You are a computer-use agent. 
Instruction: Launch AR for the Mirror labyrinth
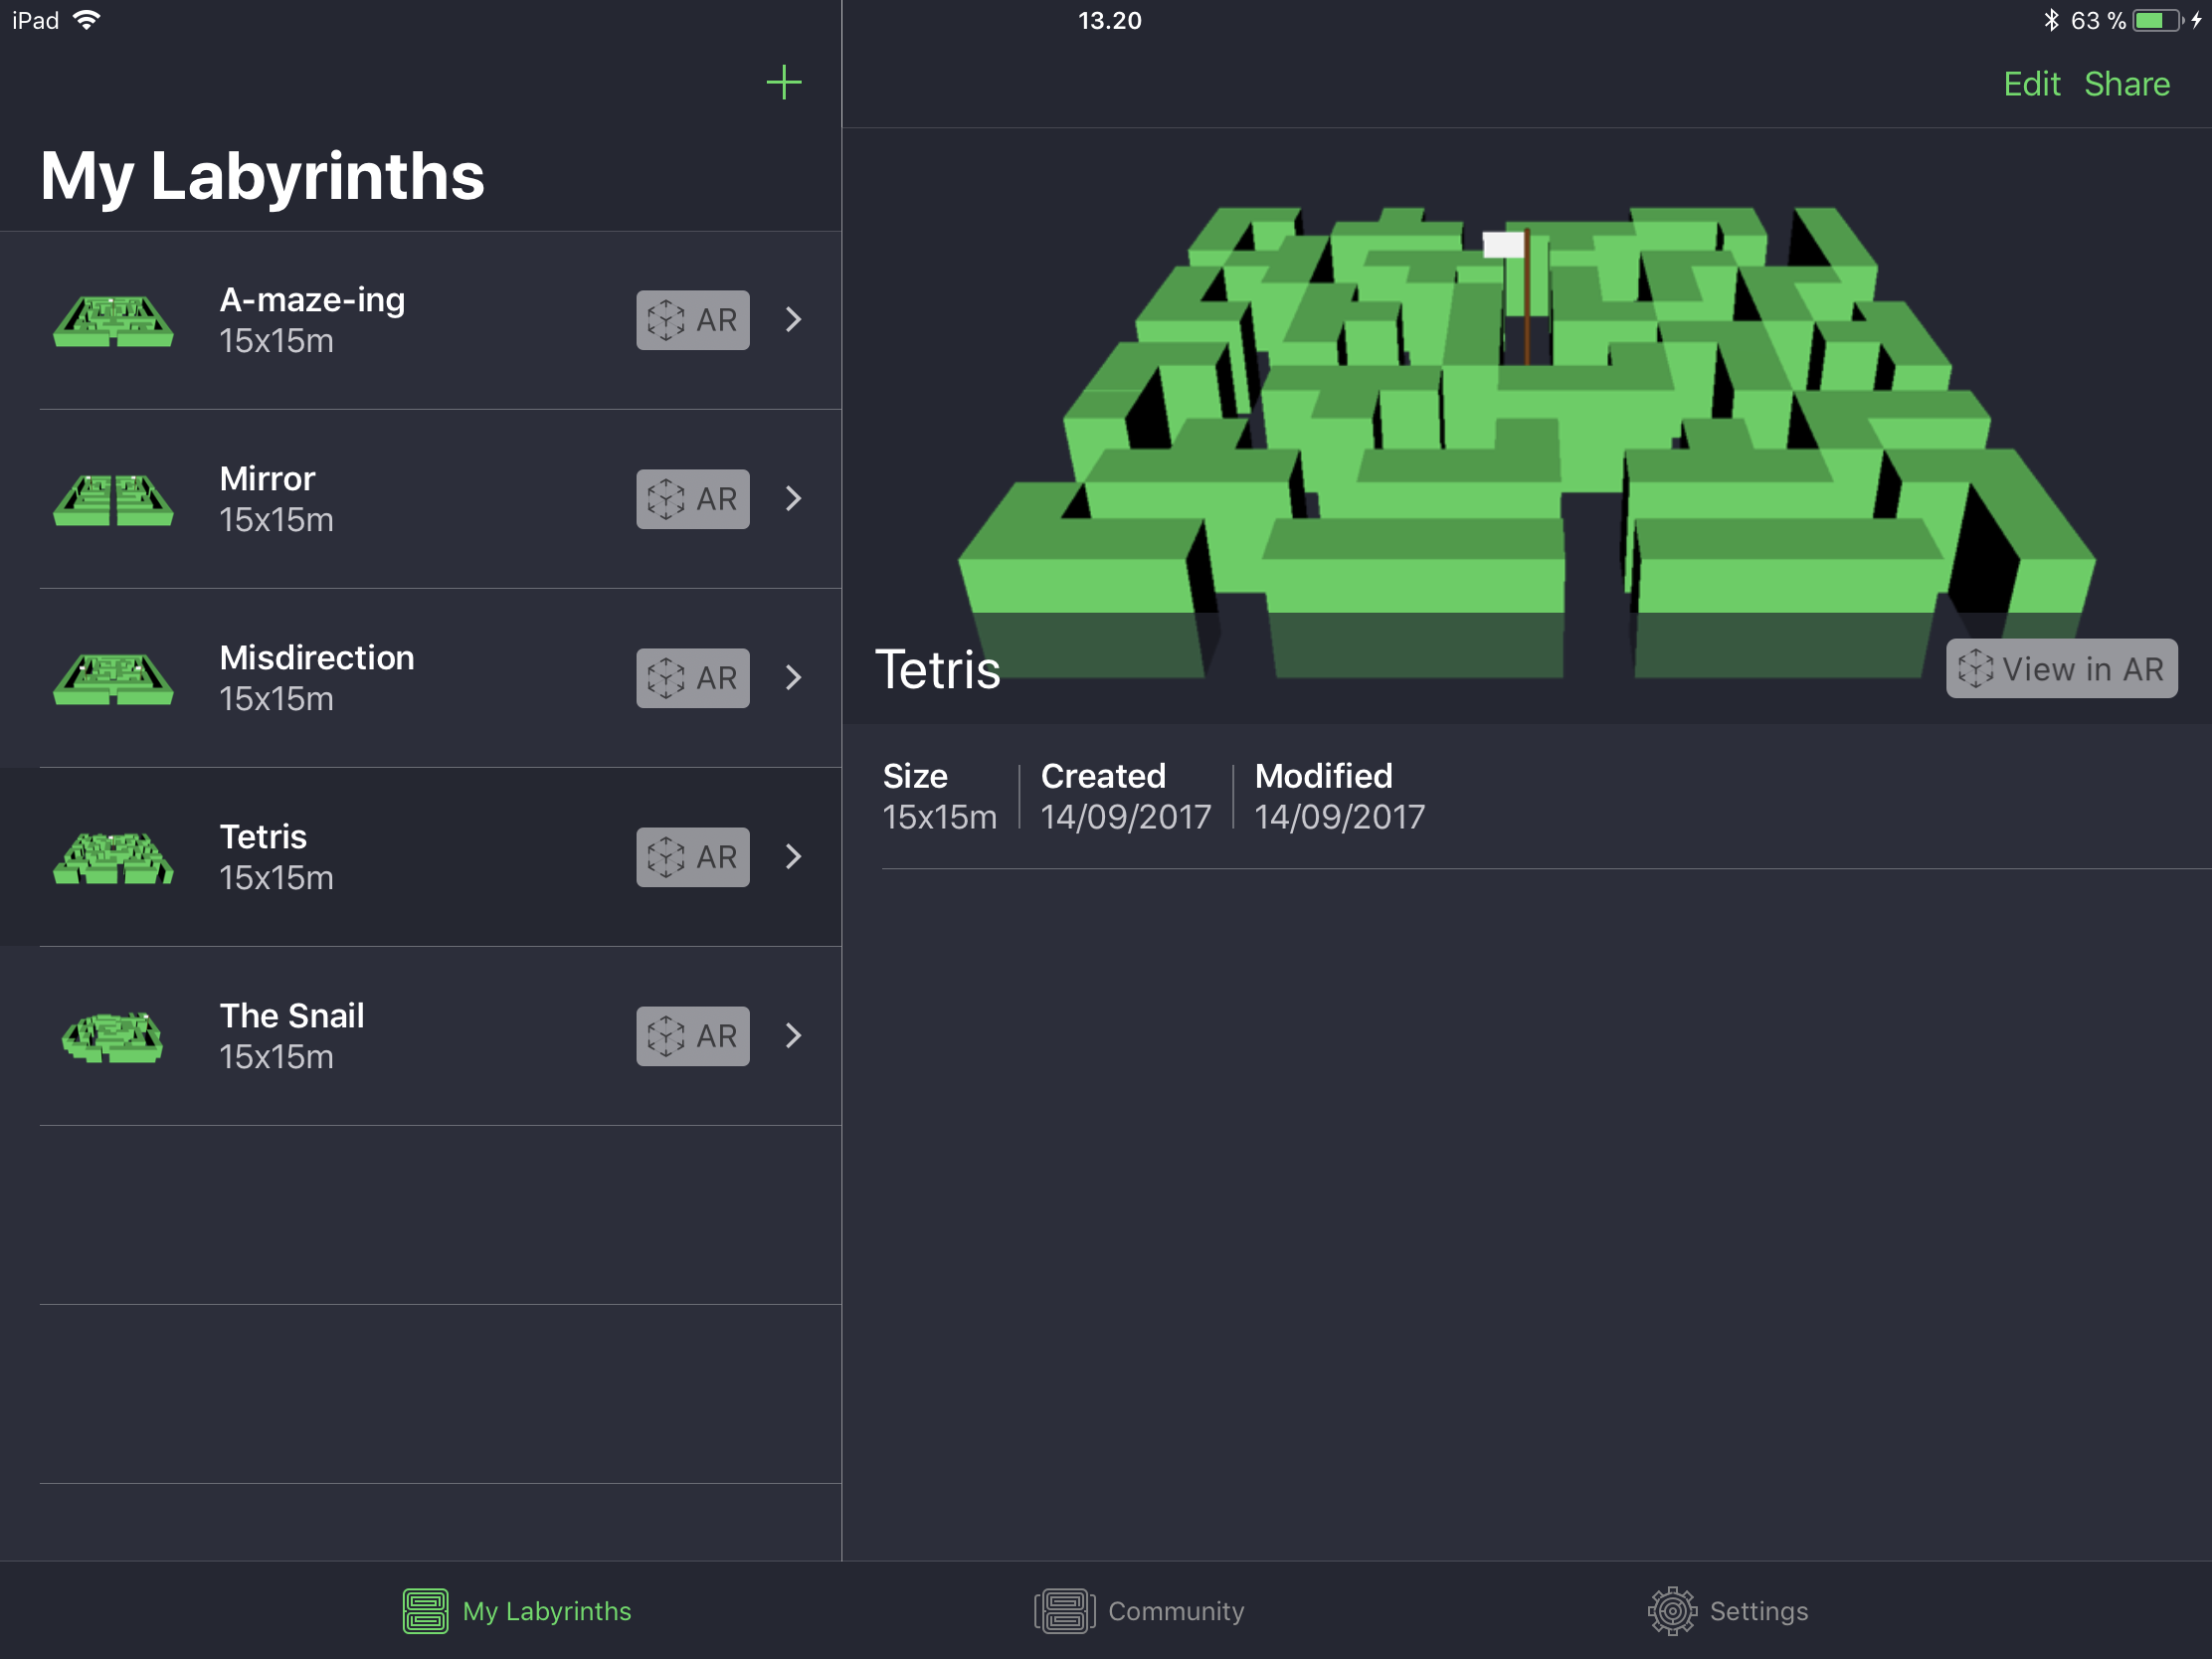pos(692,499)
